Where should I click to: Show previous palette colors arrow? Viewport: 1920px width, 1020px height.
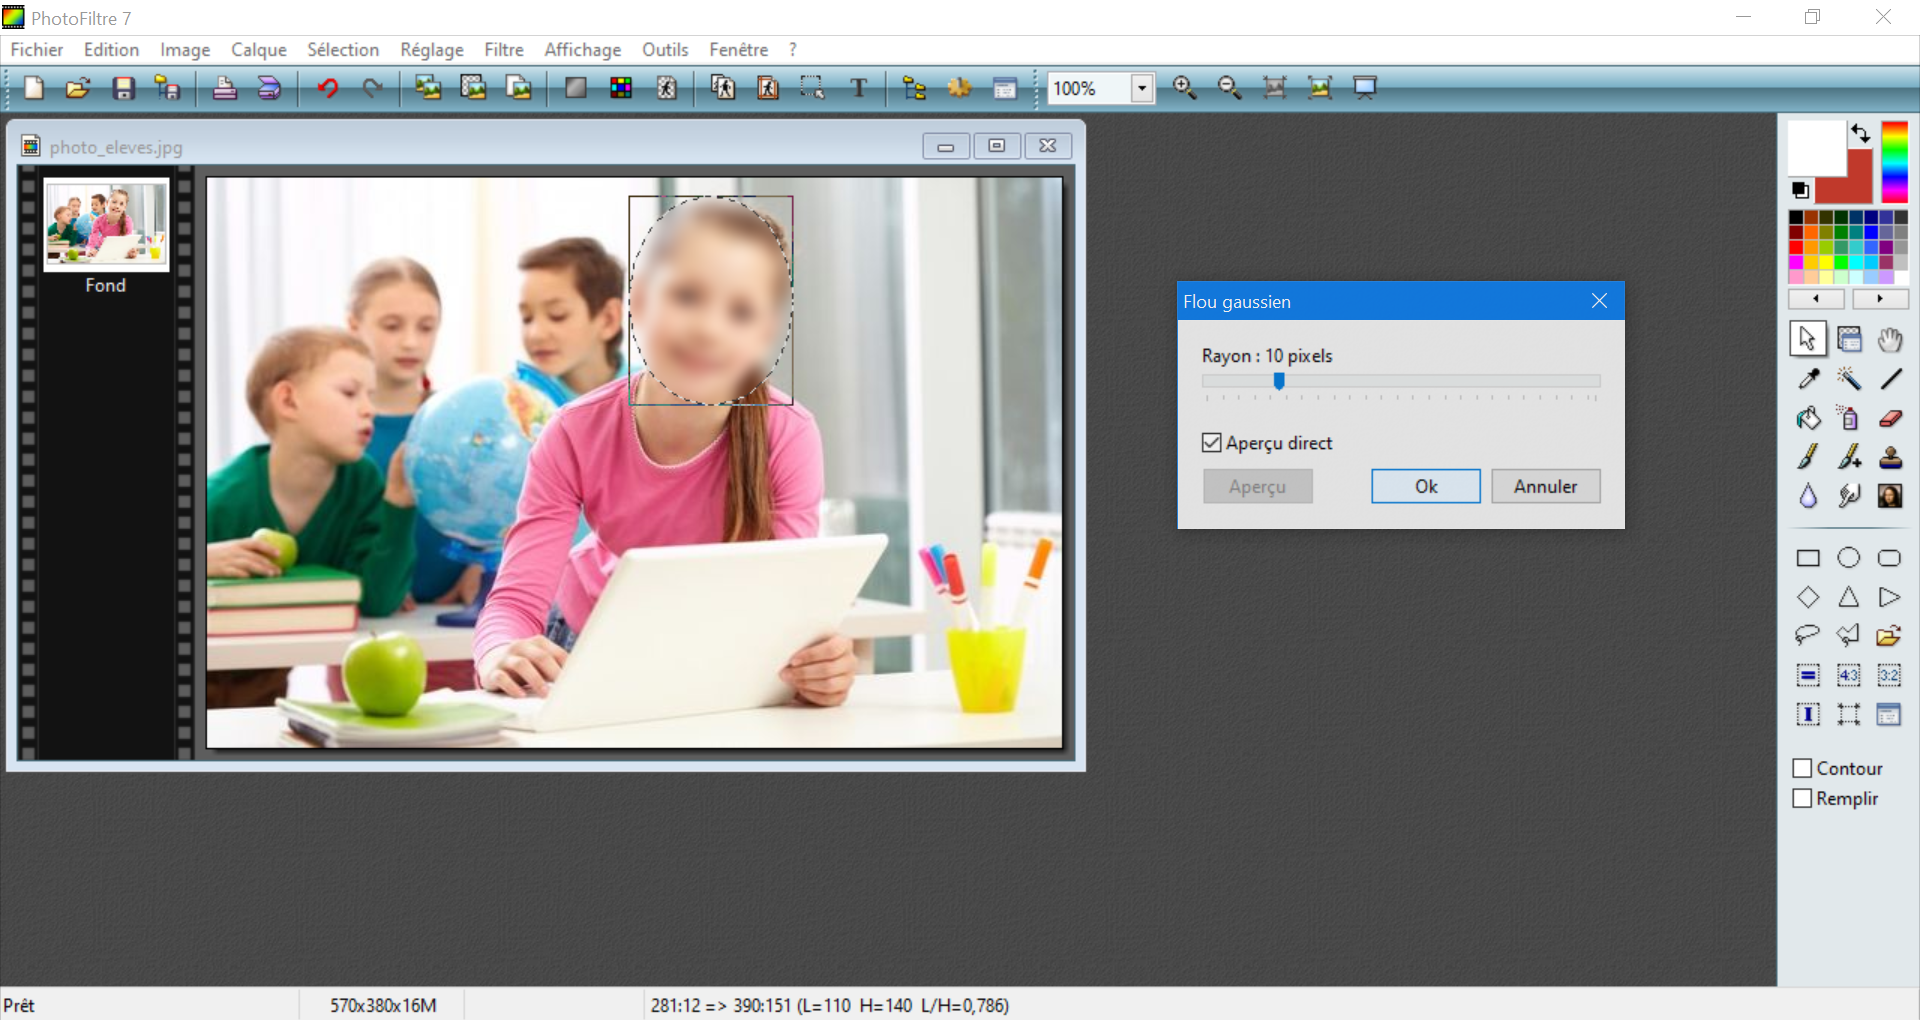click(x=1815, y=299)
